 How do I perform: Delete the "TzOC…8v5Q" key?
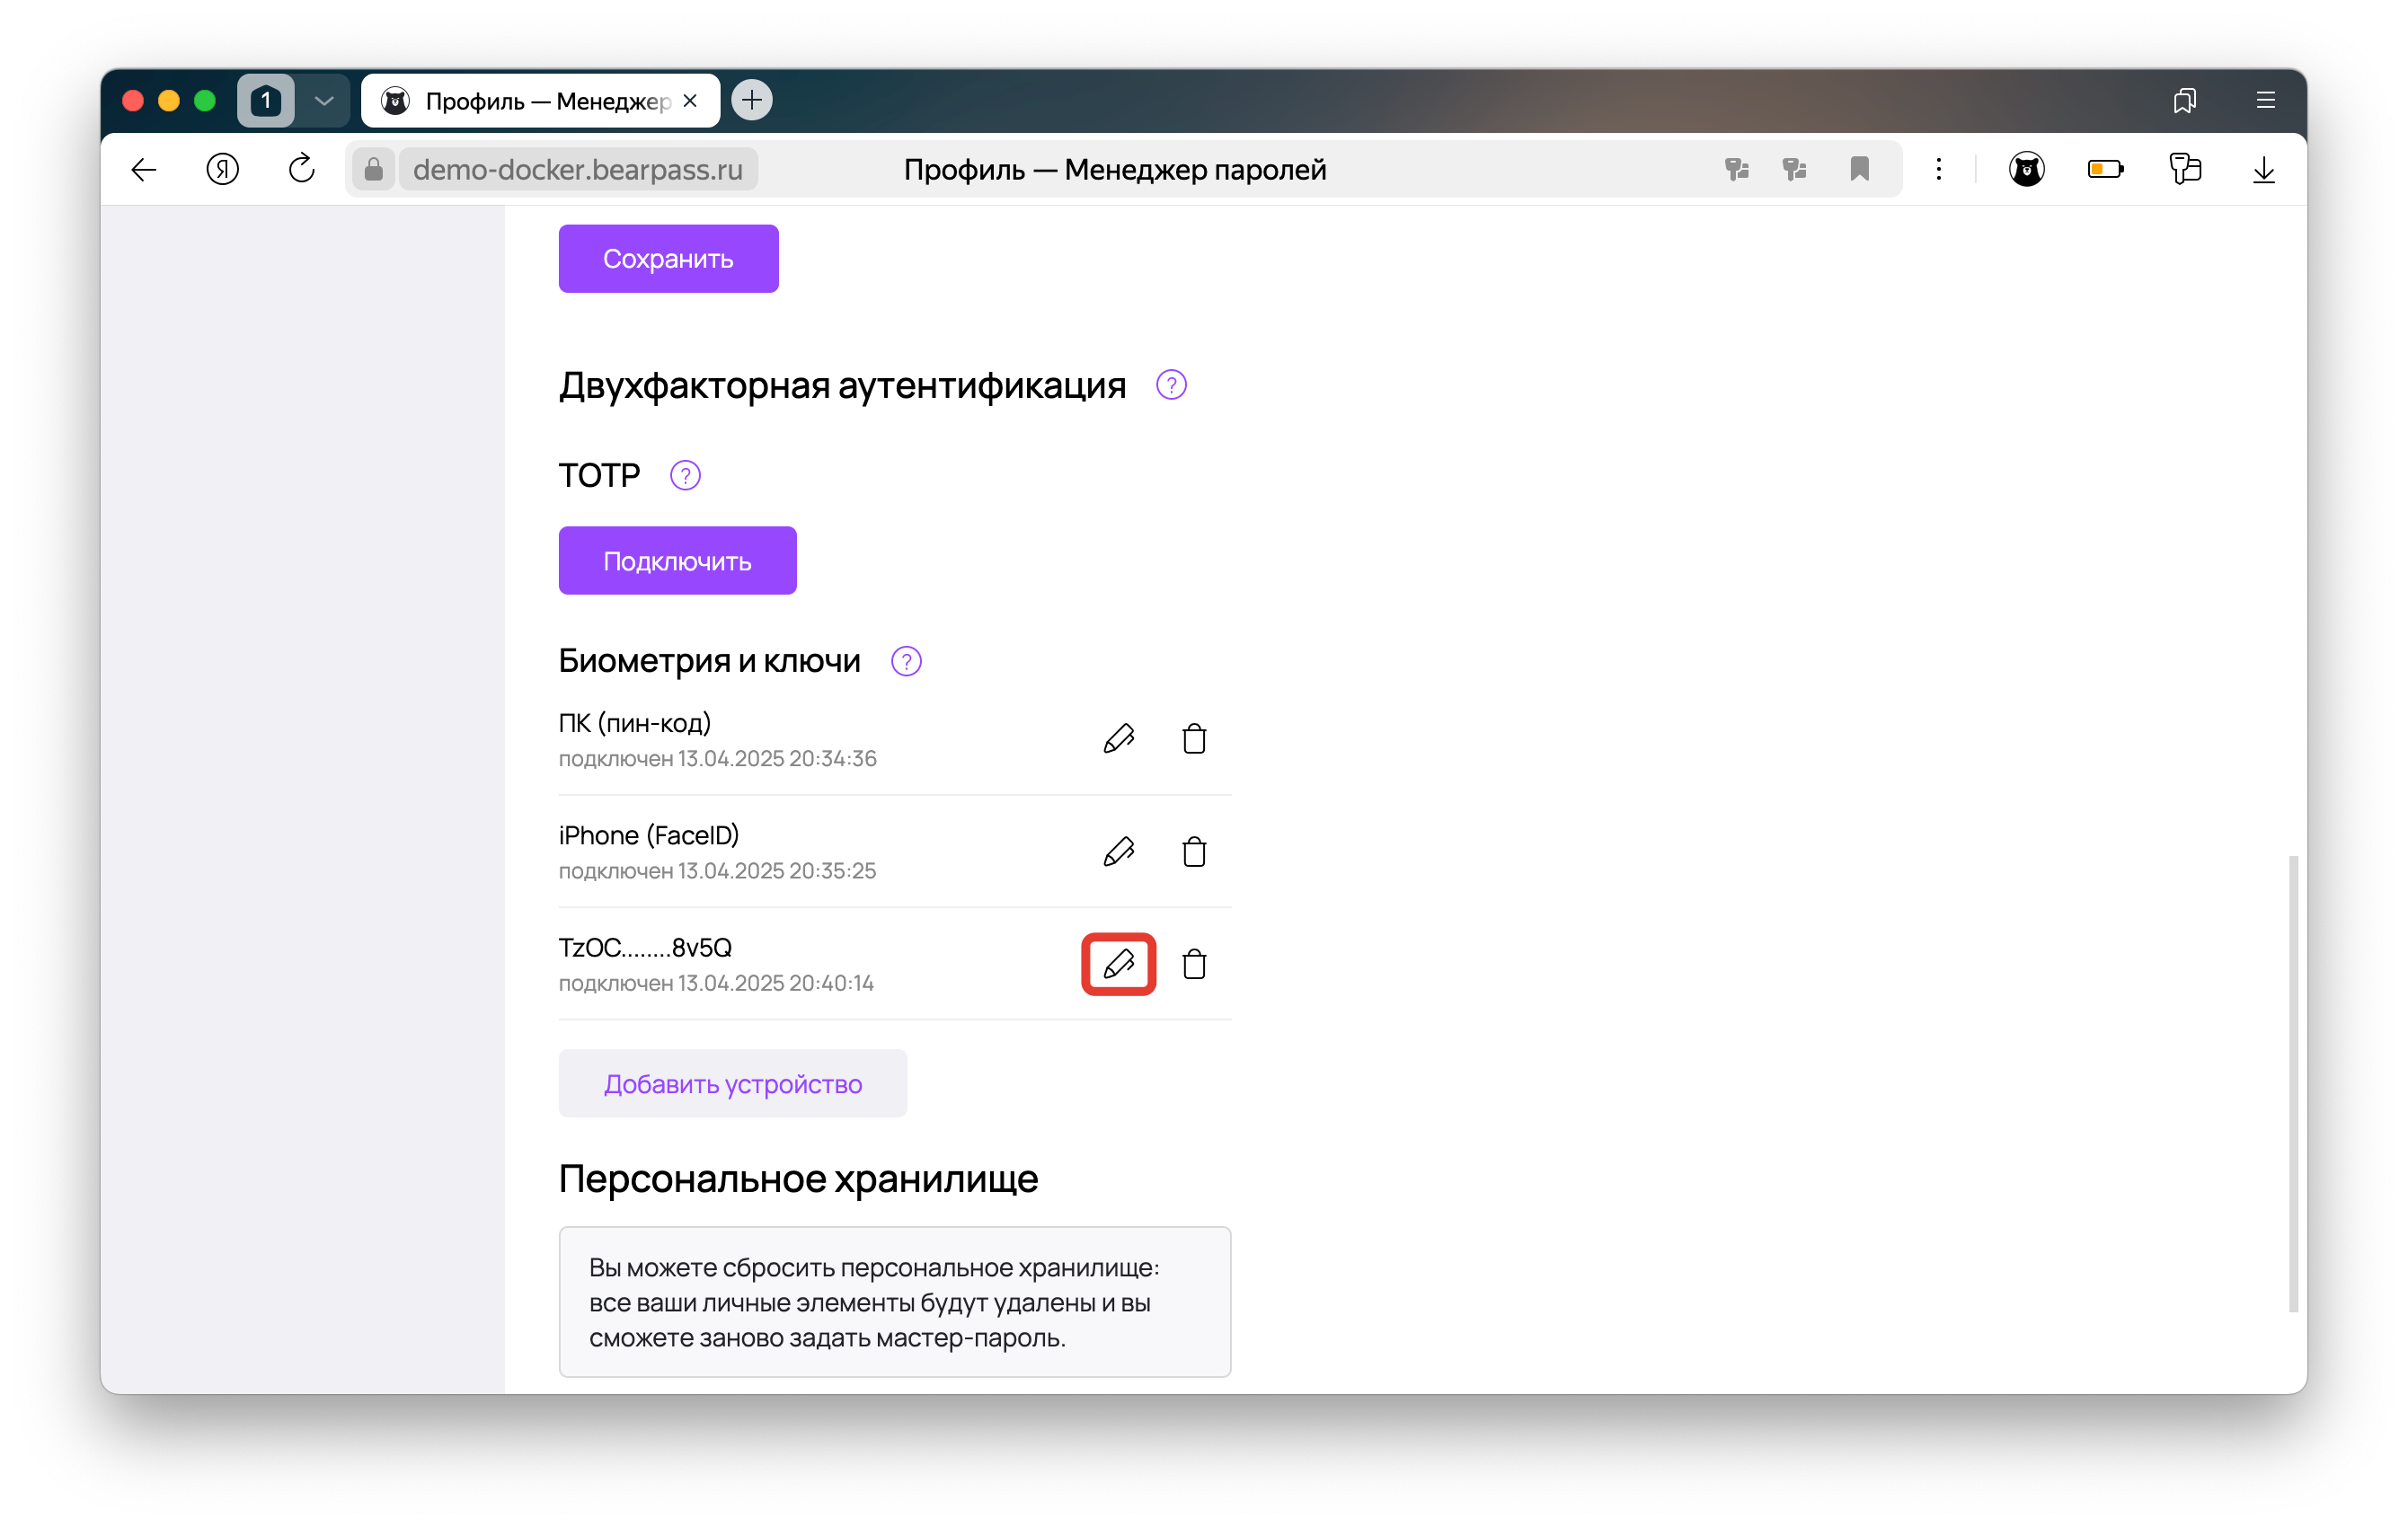(x=1196, y=964)
